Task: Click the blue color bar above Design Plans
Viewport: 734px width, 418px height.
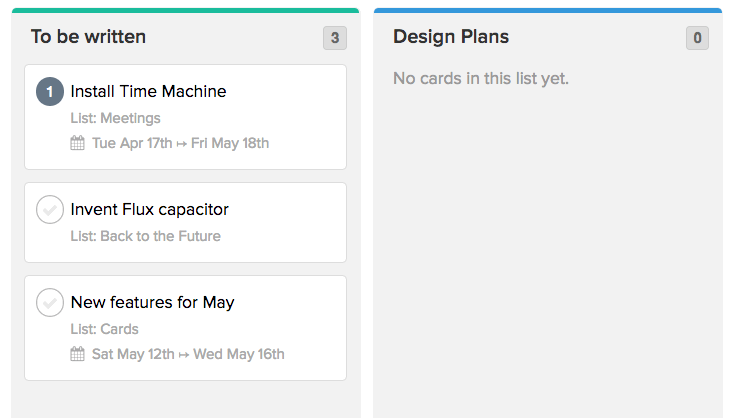Action: [548, 10]
